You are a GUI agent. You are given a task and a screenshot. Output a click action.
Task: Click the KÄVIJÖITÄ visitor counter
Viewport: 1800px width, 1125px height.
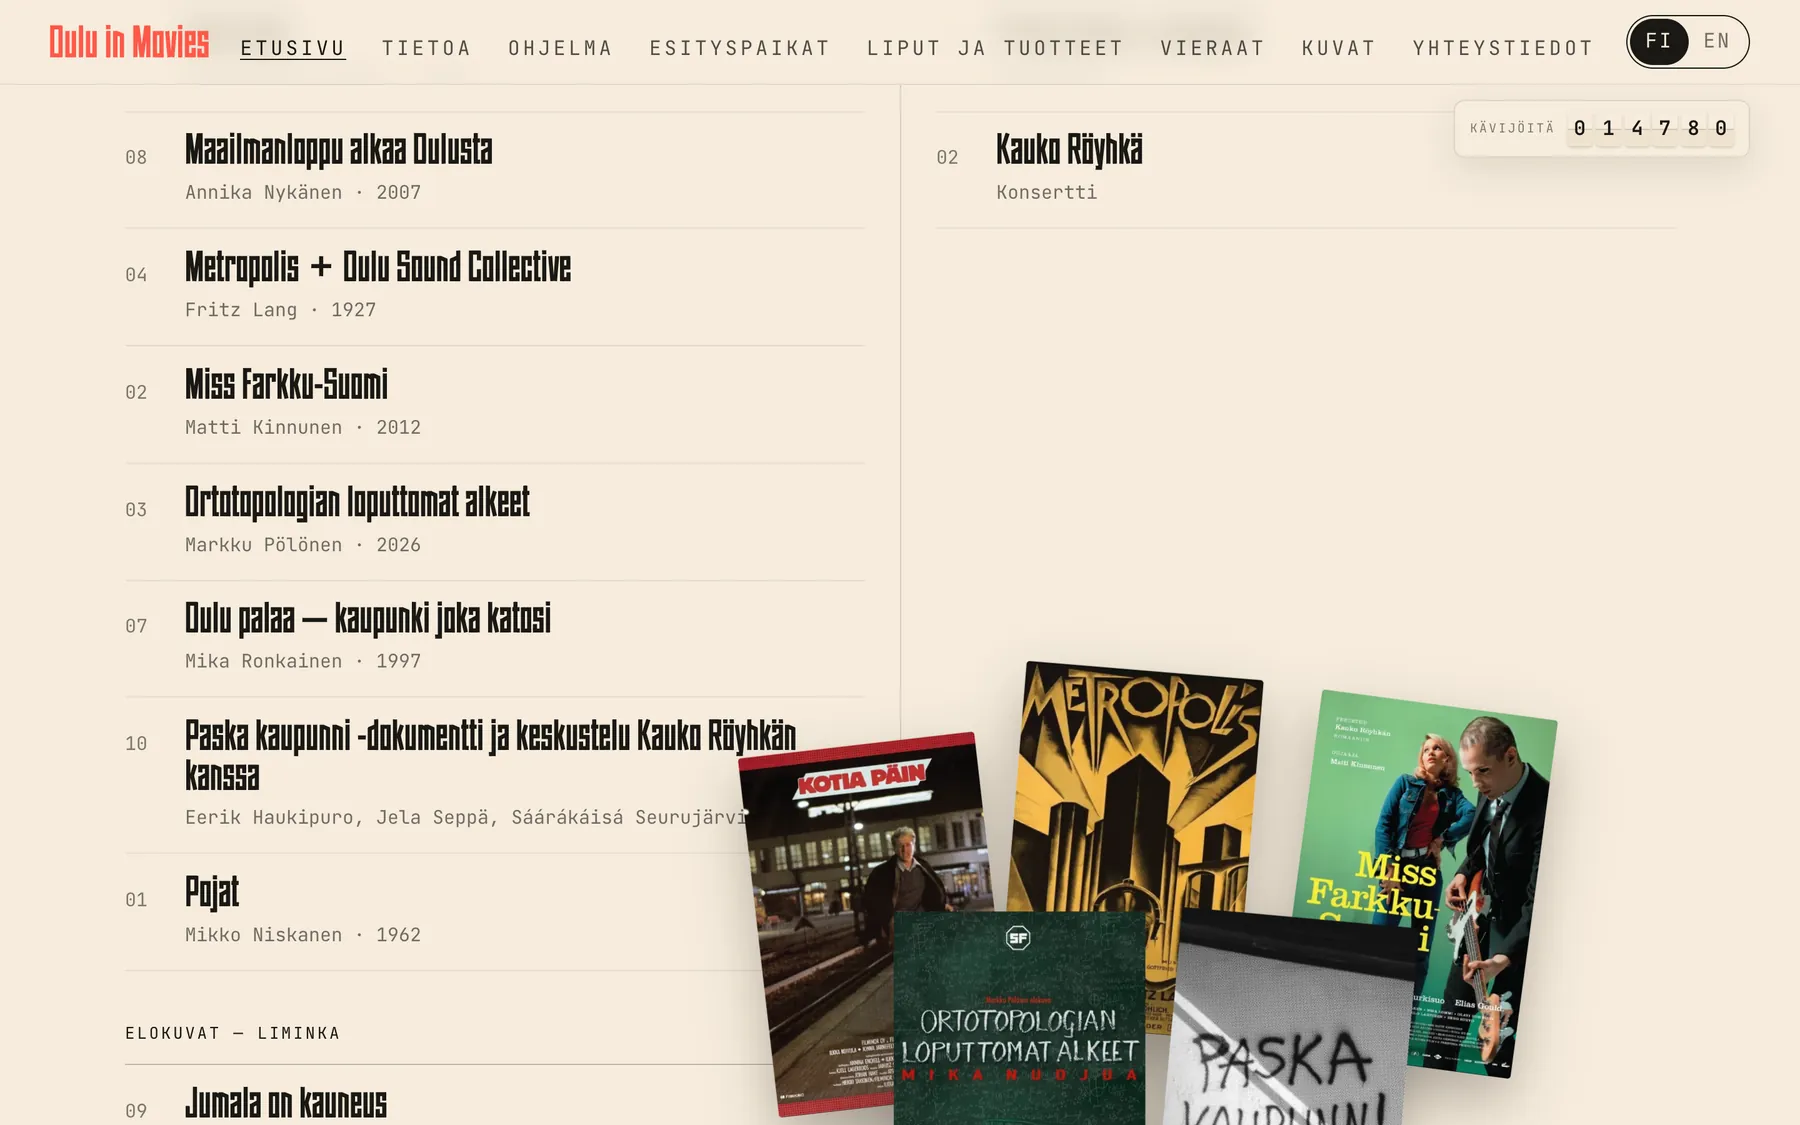click(x=1601, y=128)
